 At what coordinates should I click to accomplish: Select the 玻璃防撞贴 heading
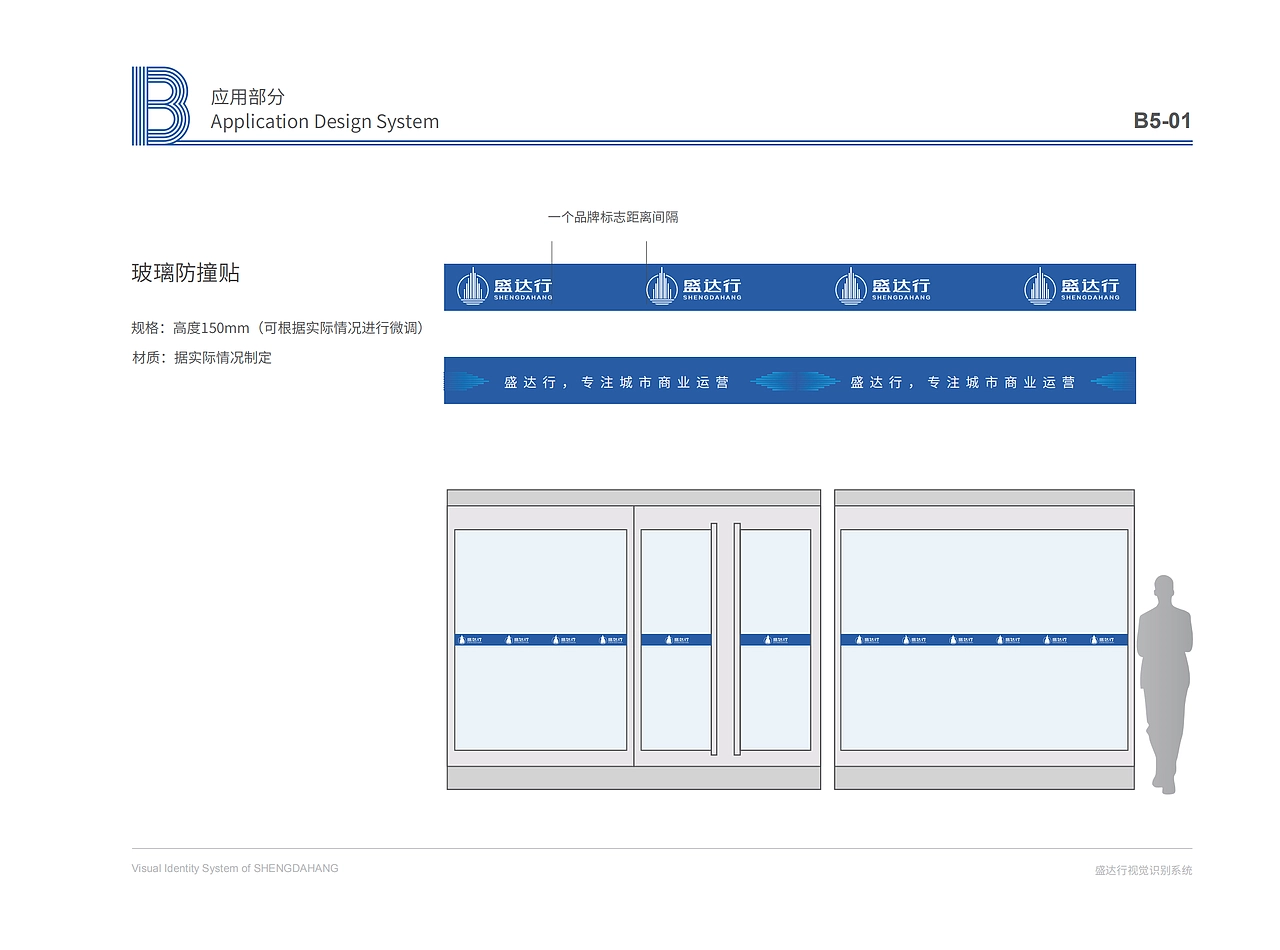coord(186,273)
